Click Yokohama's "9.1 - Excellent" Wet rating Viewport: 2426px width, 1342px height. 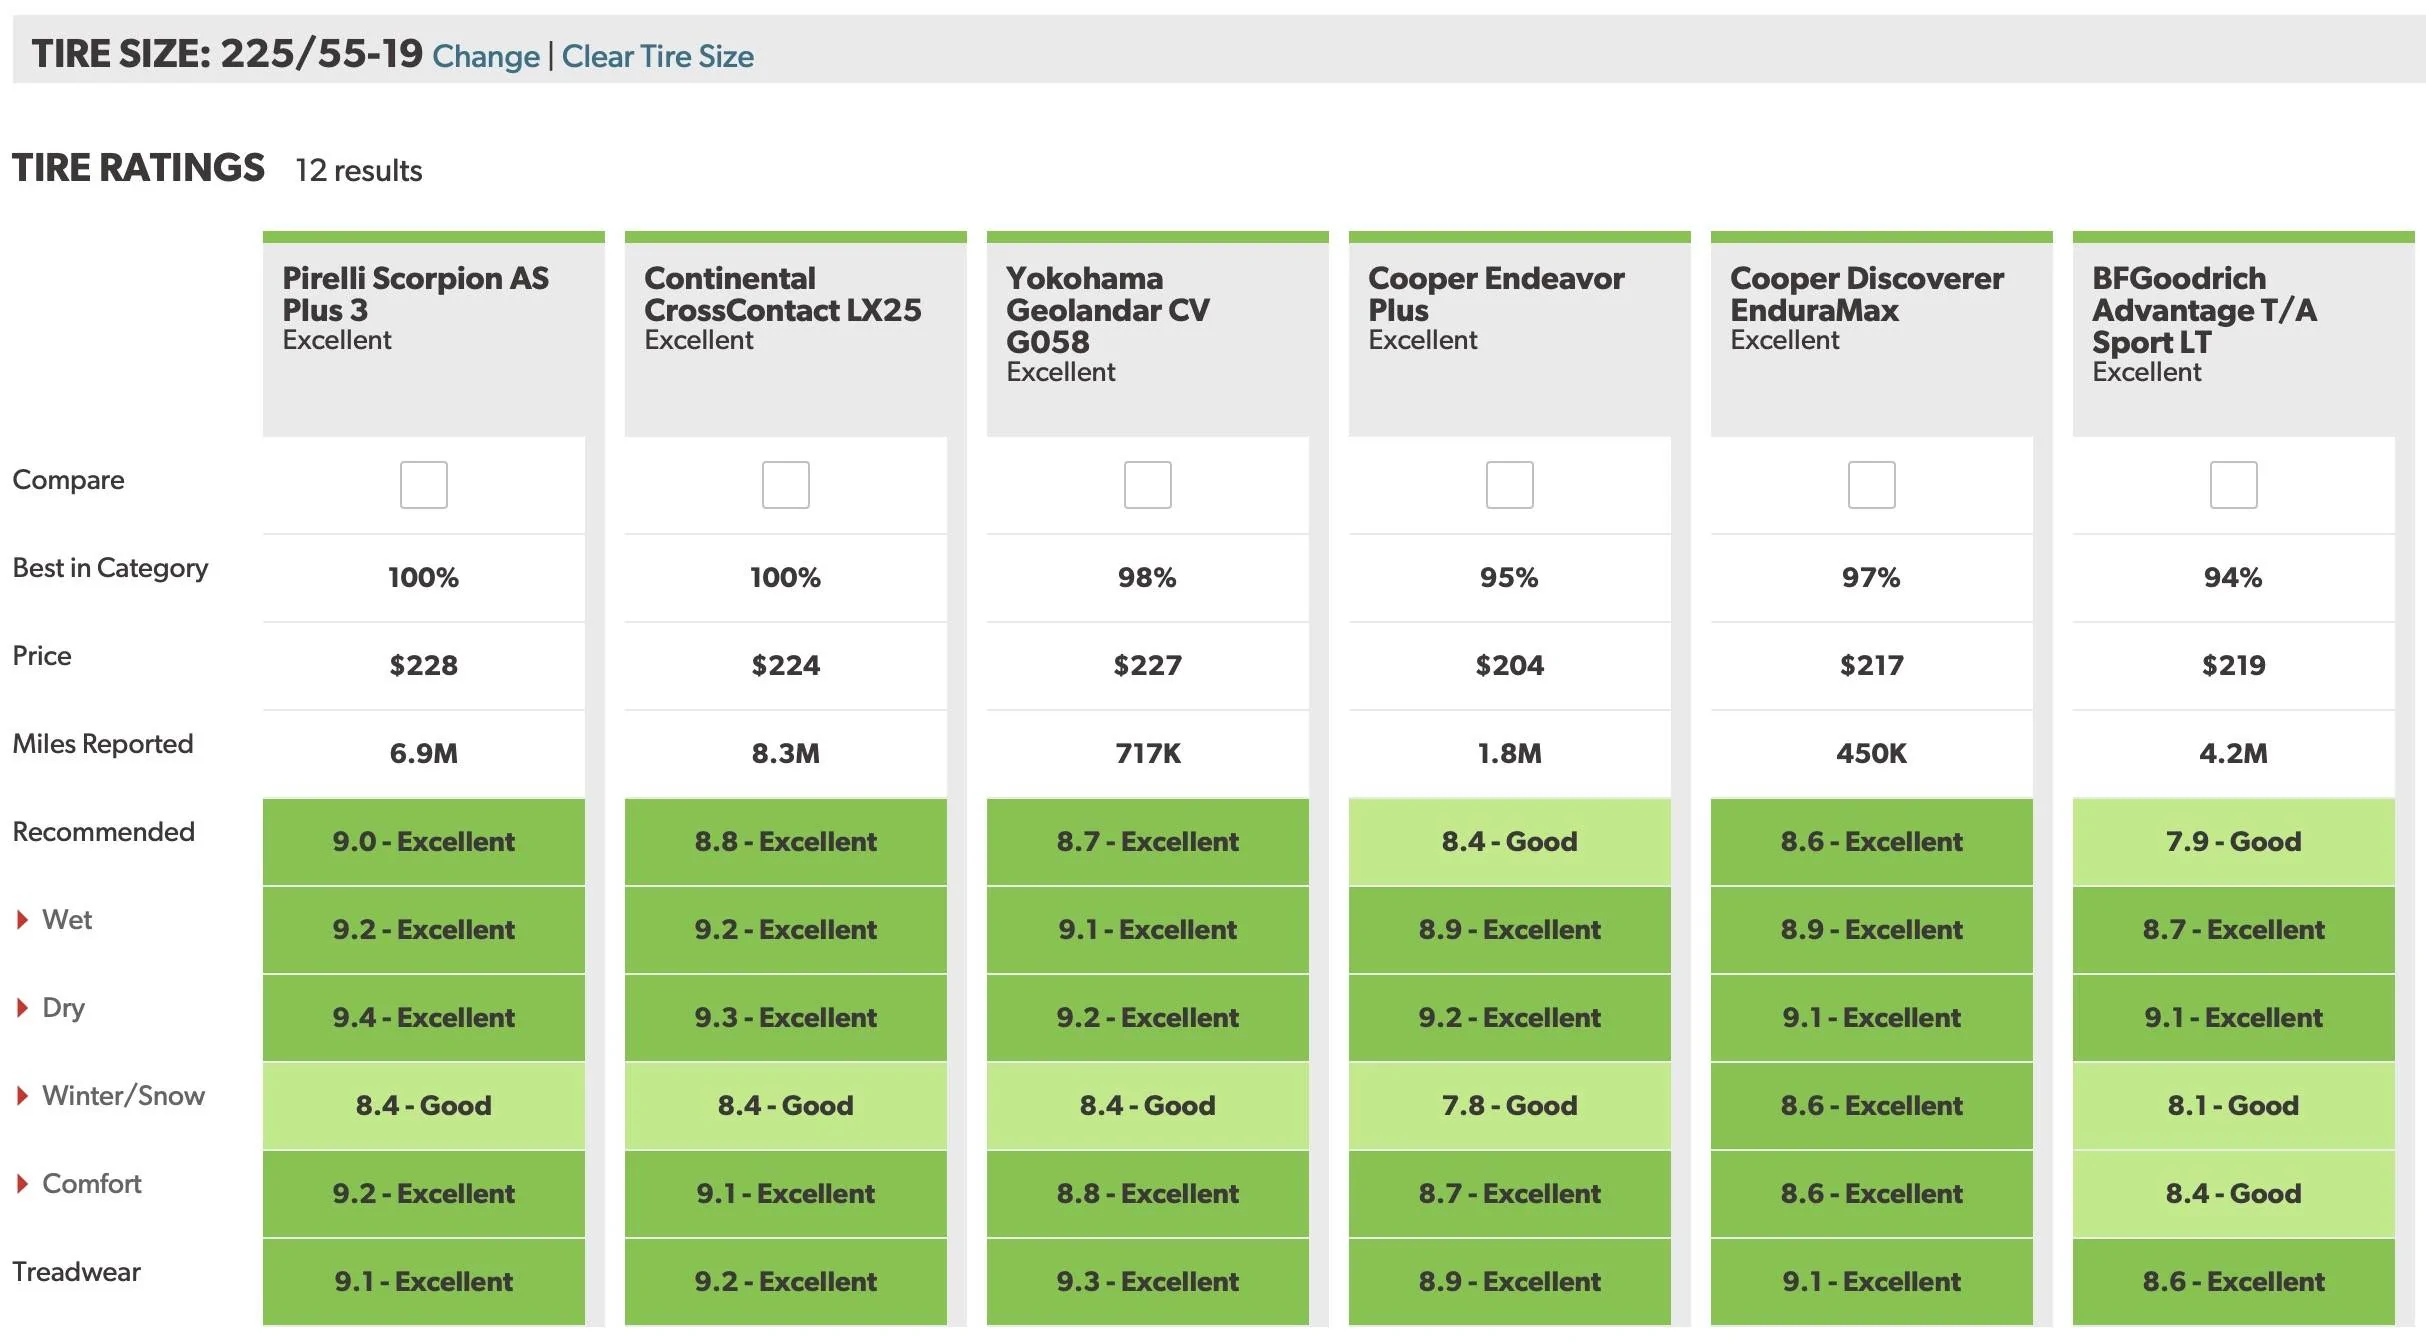(1148, 929)
